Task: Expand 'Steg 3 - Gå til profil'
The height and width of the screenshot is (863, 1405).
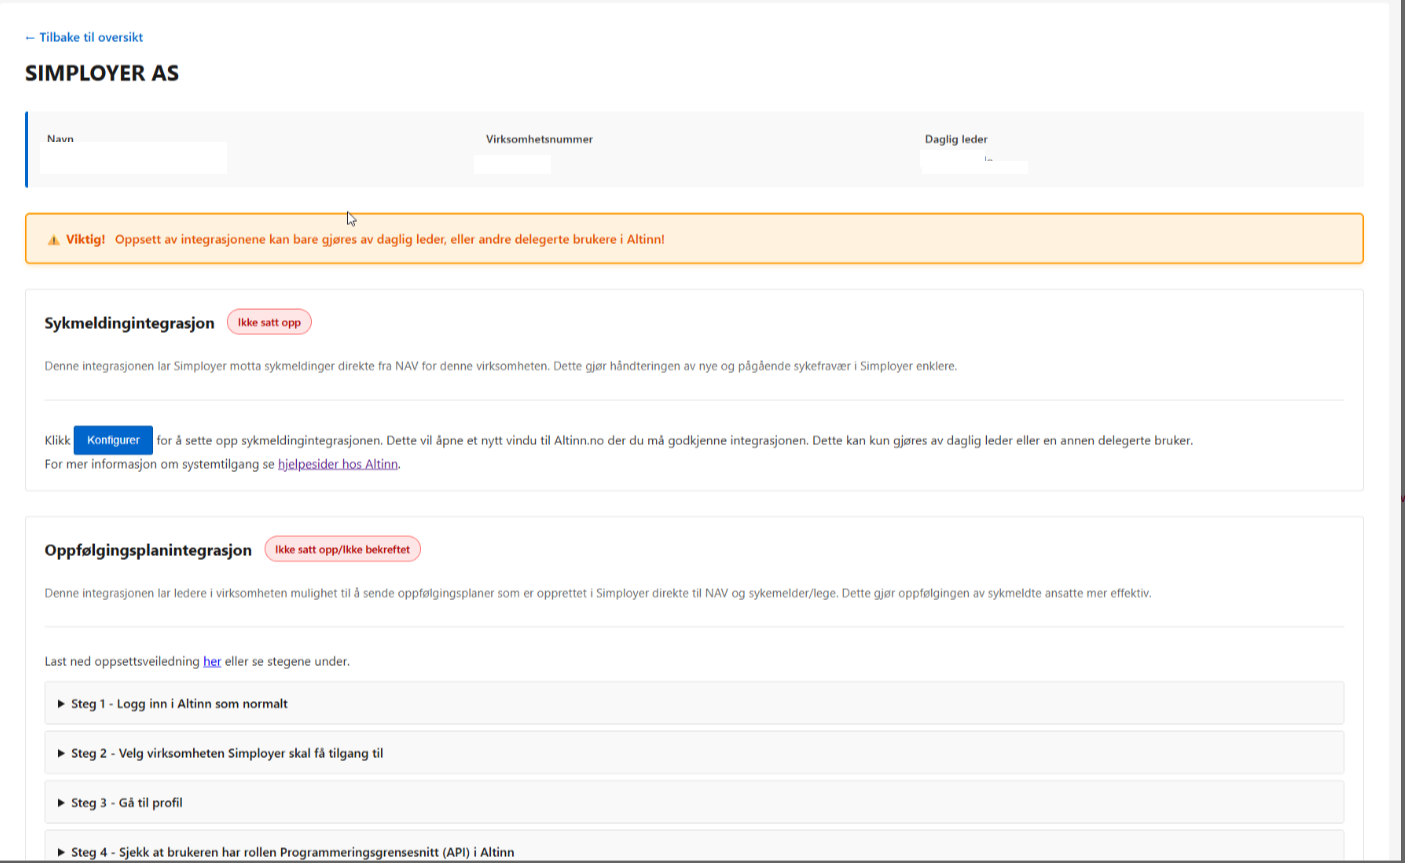Action: 694,802
